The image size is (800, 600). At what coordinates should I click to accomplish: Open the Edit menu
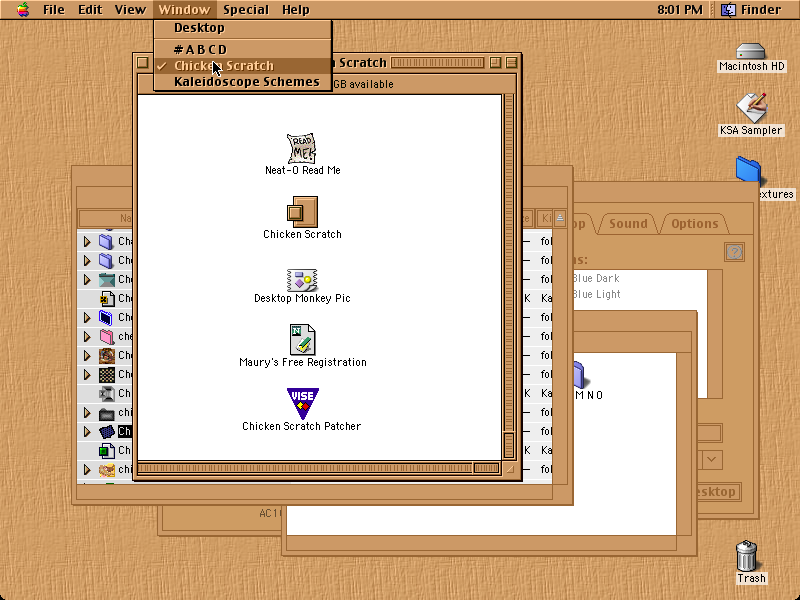pyautogui.click(x=90, y=10)
